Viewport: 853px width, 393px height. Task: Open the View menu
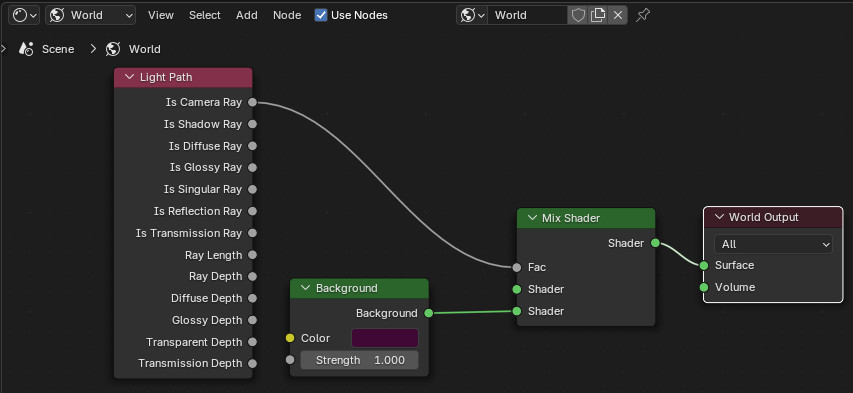160,15
